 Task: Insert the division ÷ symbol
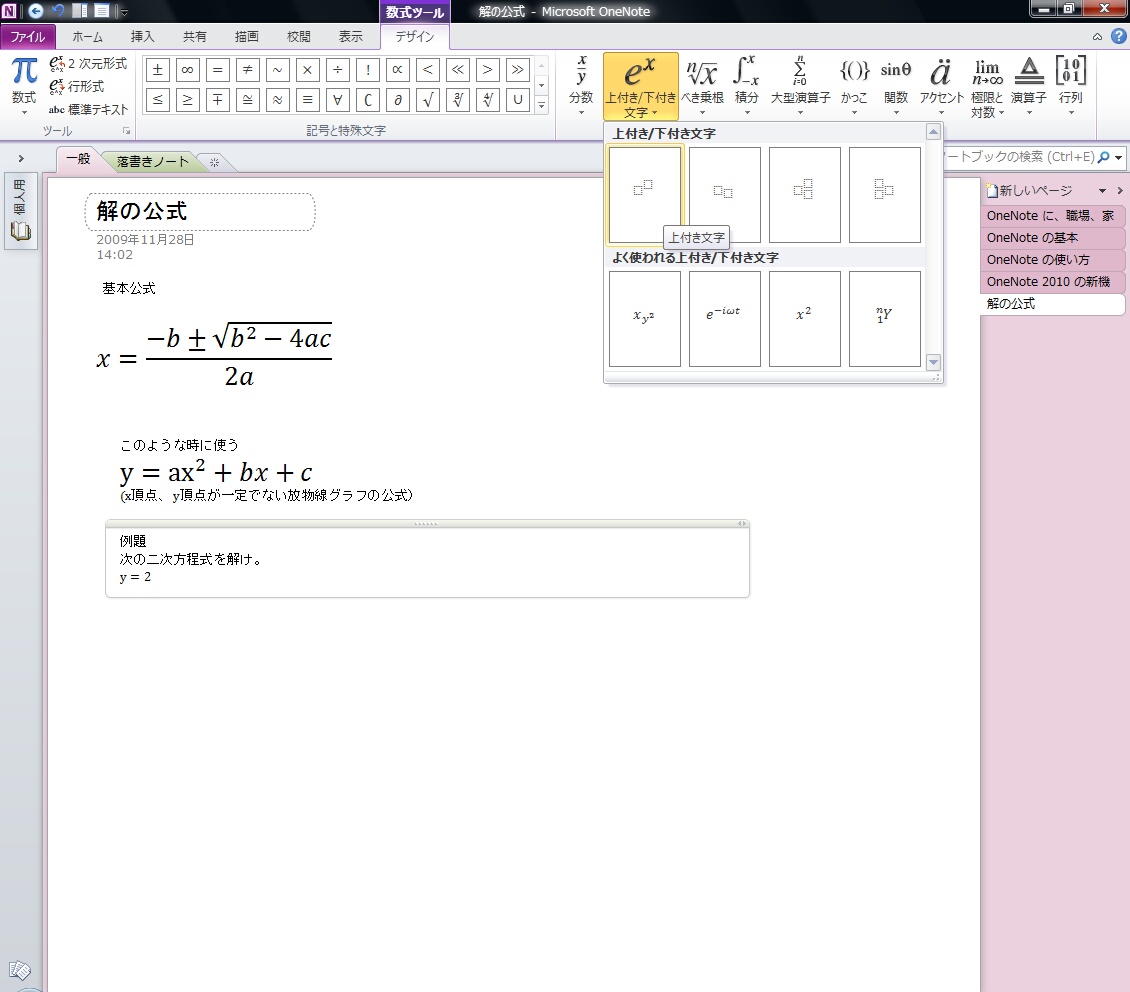[337, 70]
